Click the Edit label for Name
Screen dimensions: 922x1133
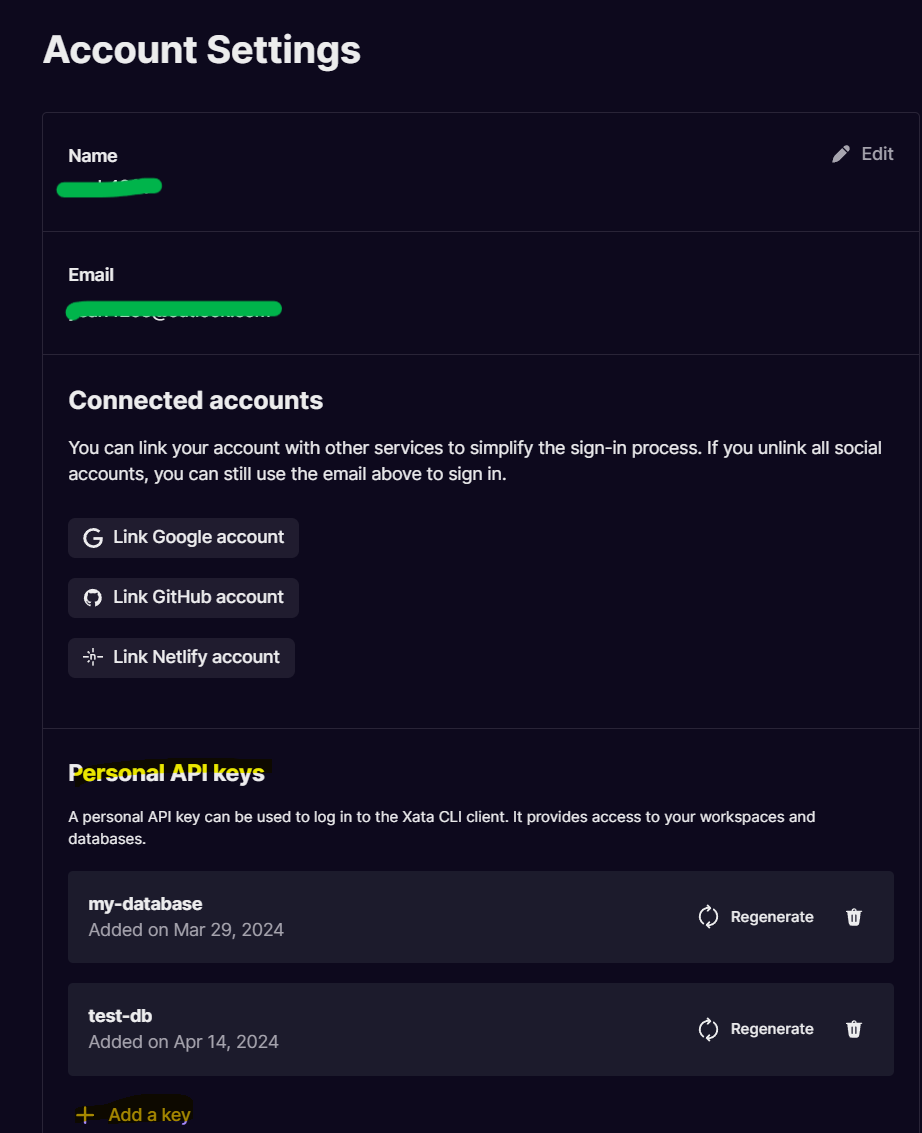(877, 154)
